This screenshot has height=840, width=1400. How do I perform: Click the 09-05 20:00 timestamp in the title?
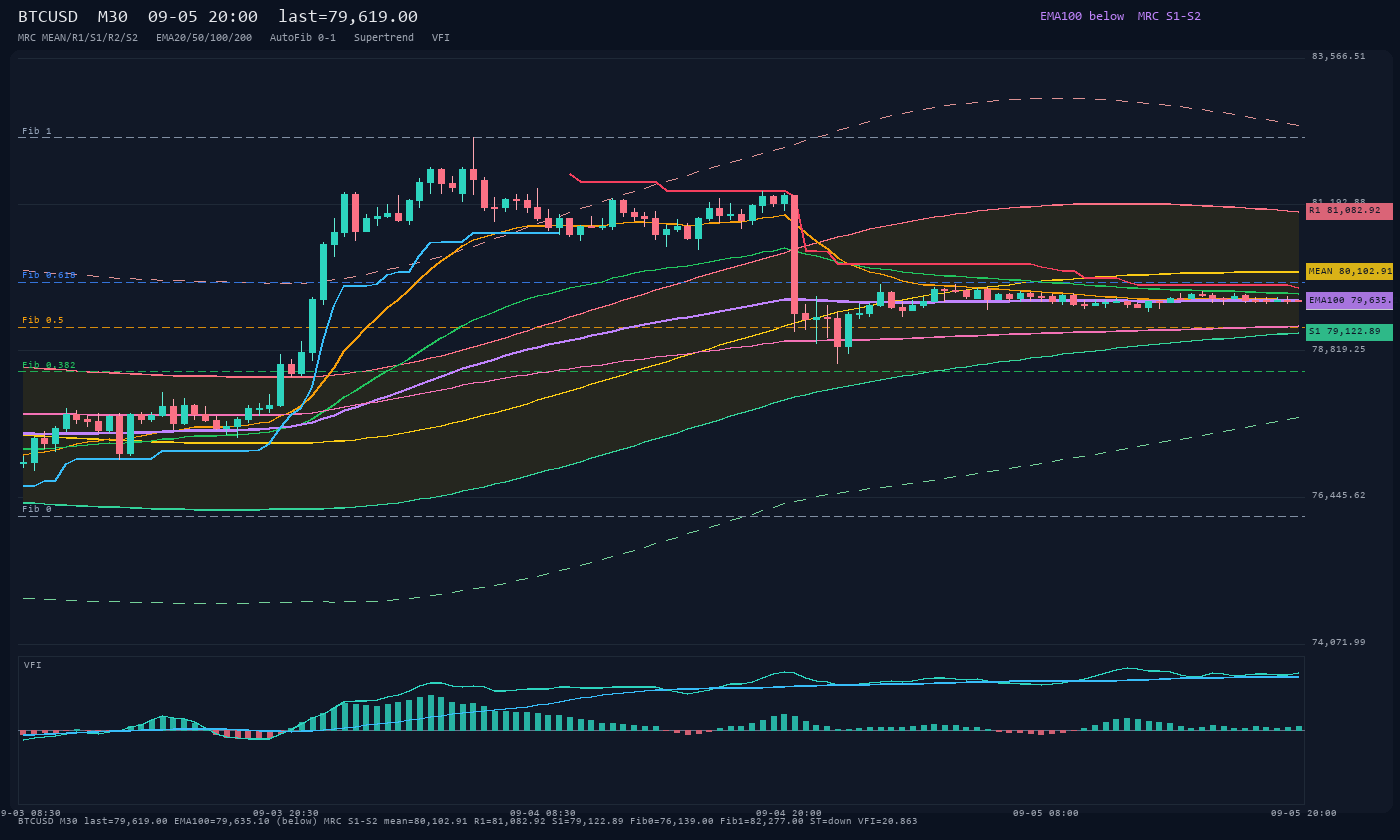click(x=203, y=16)
